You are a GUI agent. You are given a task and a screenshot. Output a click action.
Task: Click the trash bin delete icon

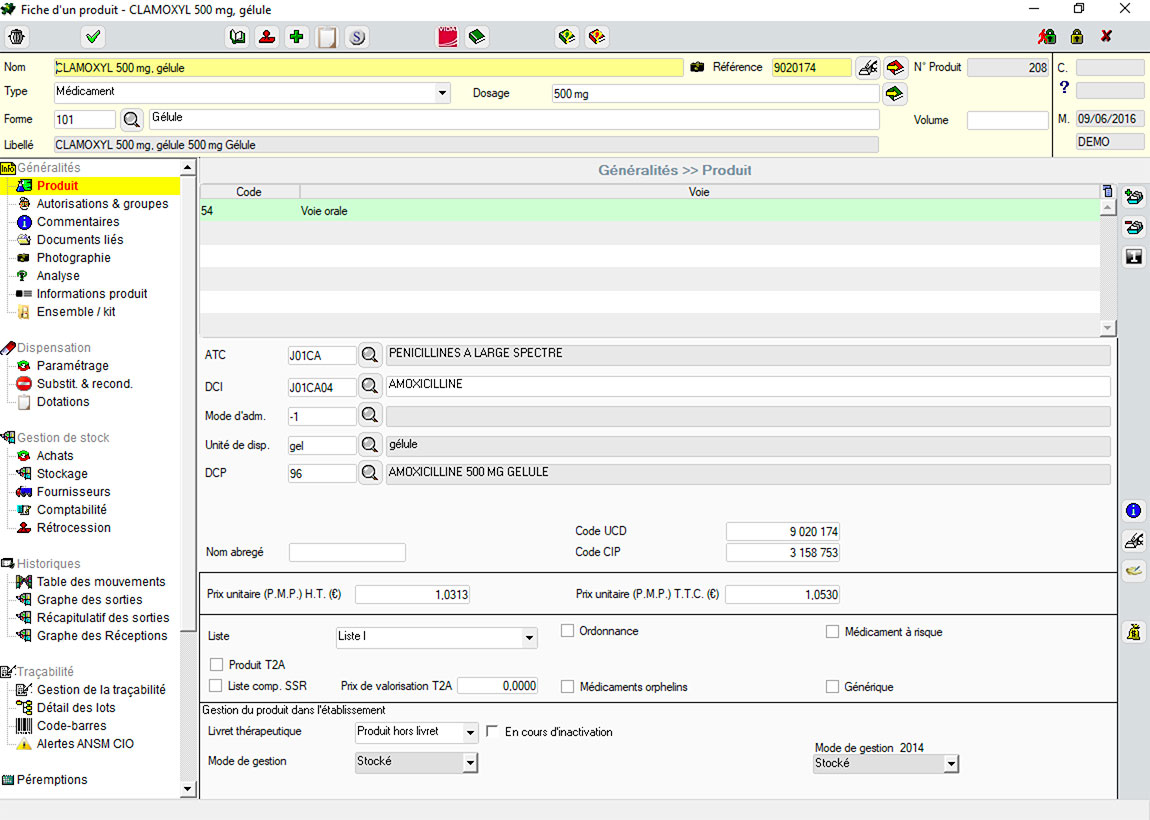(17, 37)
